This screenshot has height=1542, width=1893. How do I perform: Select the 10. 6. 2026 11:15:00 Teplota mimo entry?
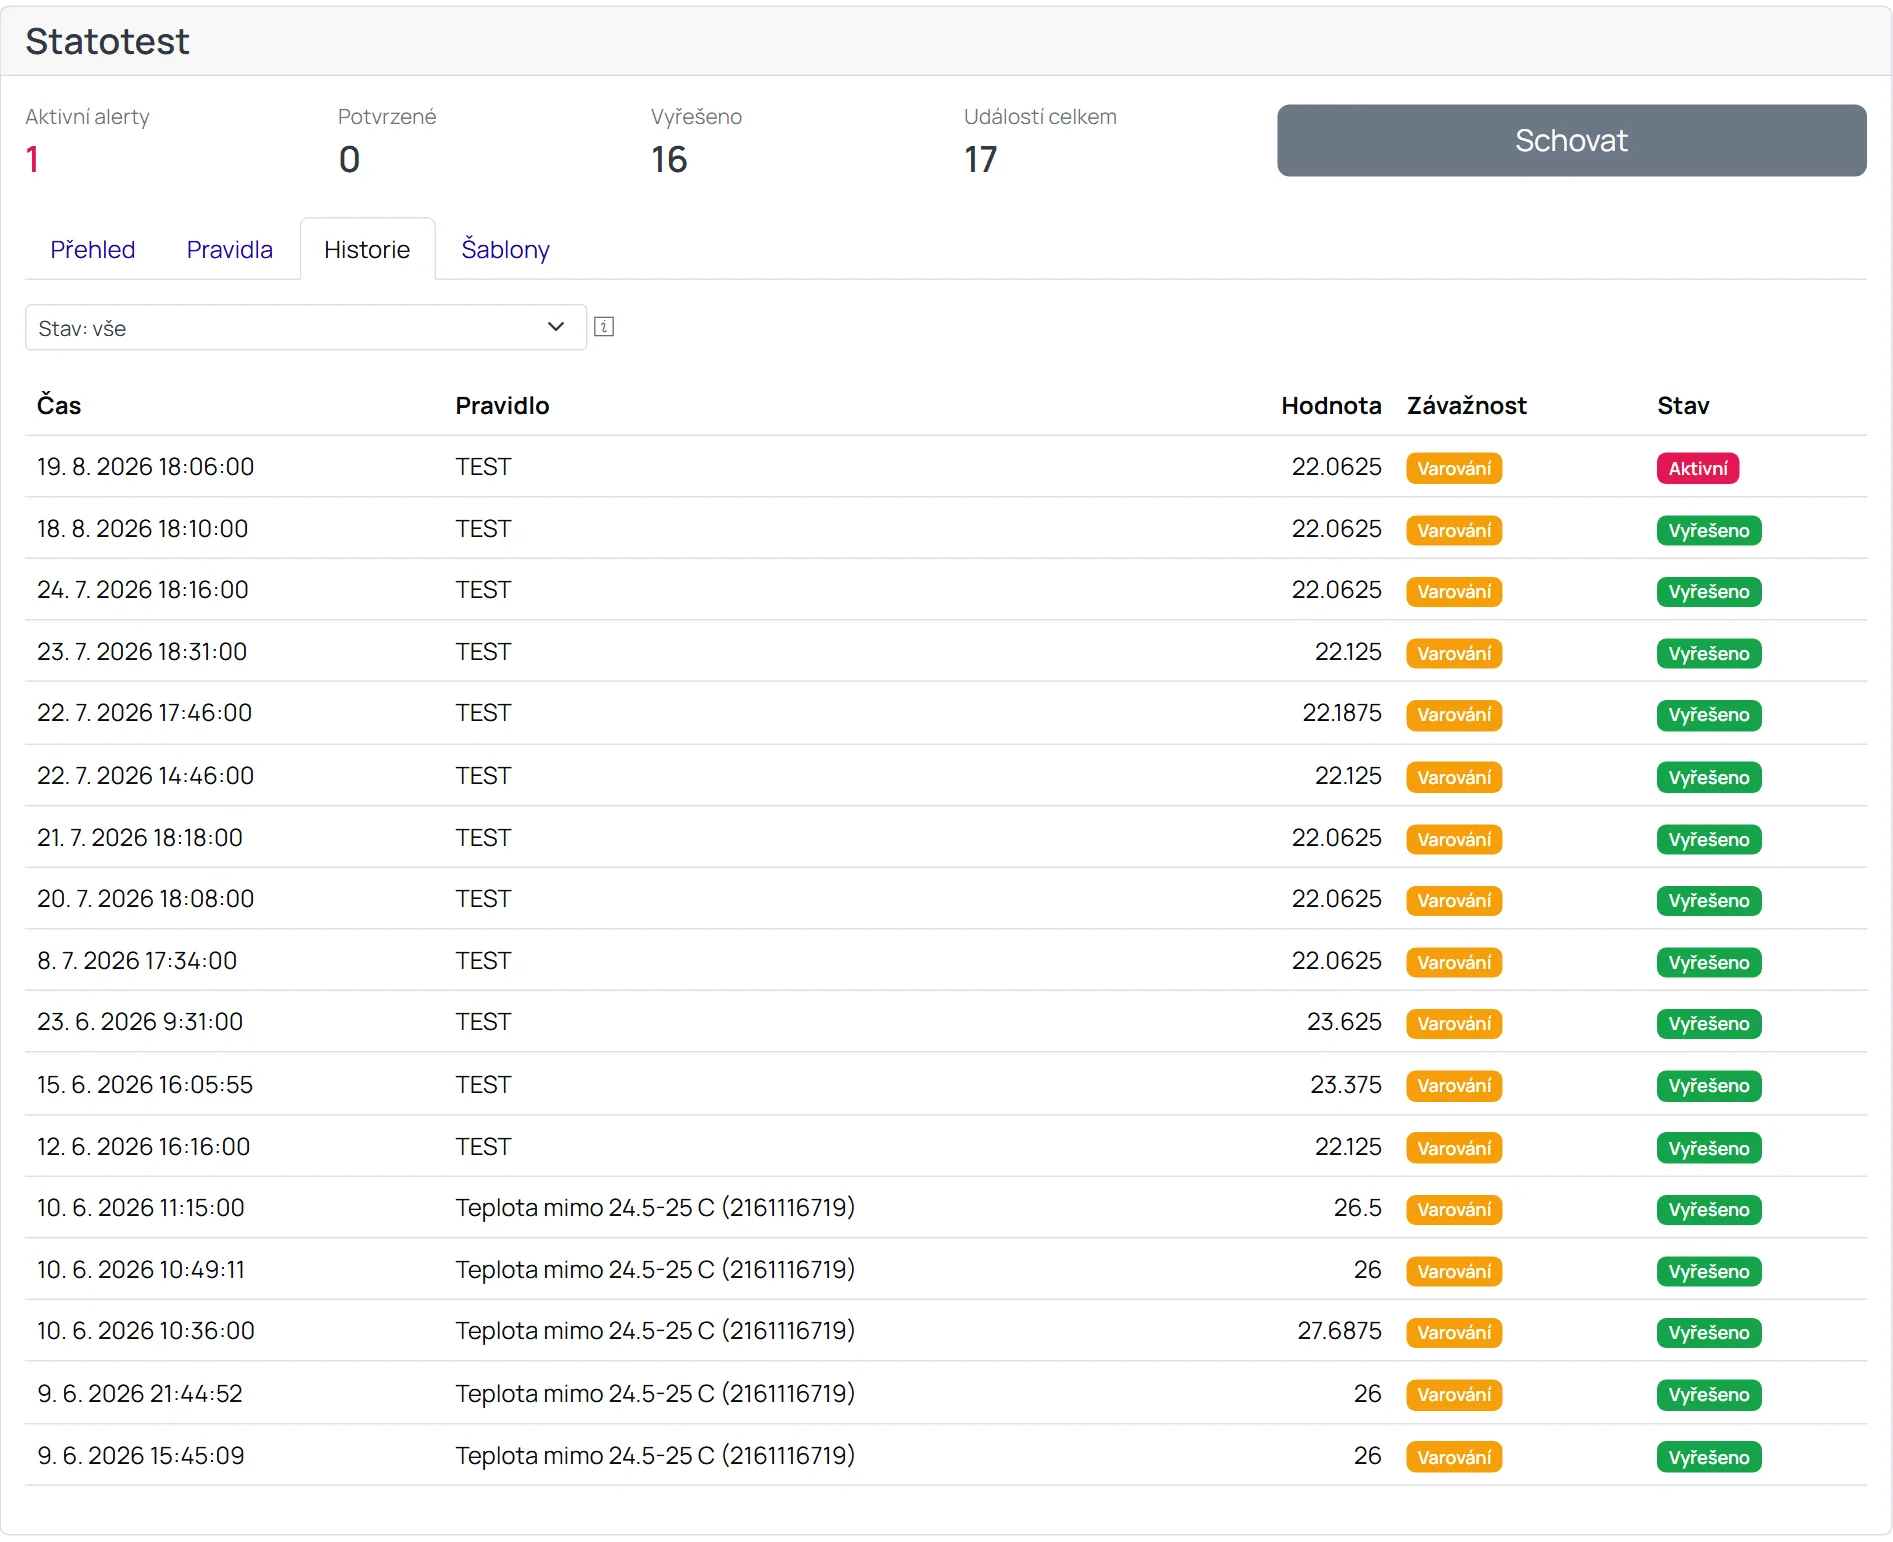(x=946, y=1208)
